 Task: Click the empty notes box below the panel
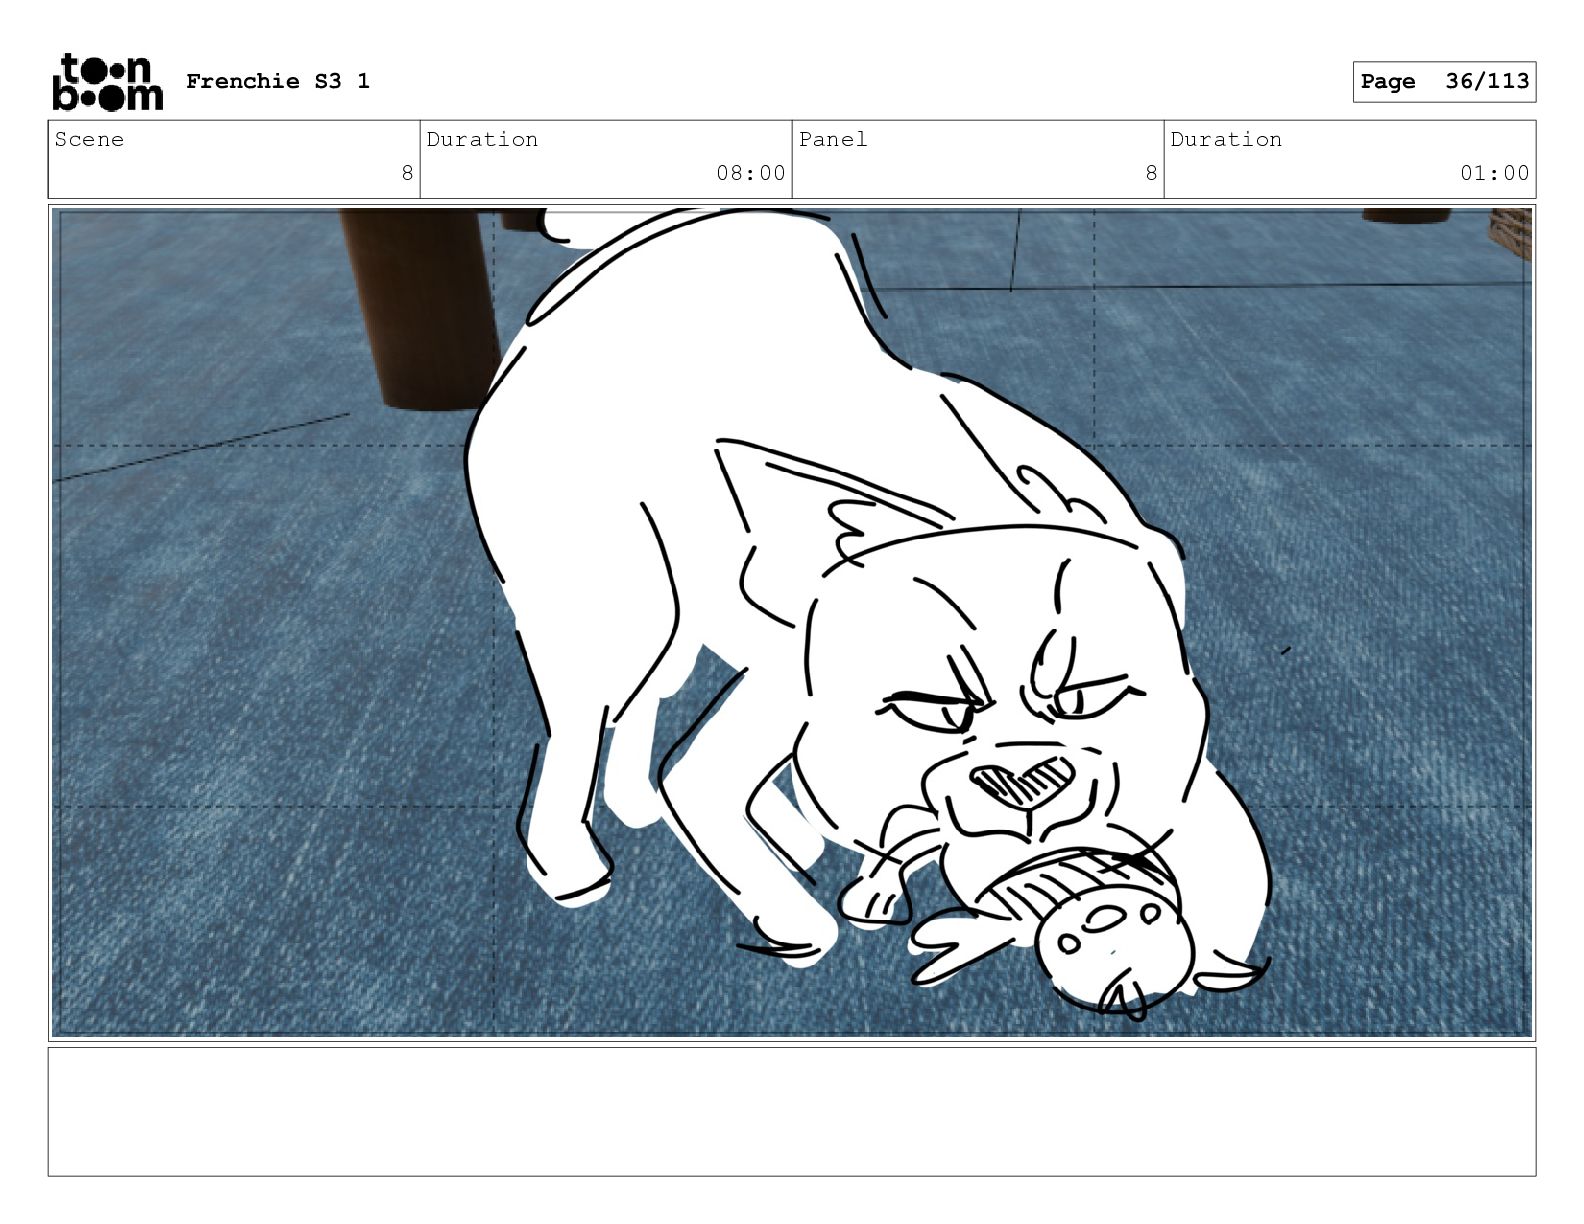[x=792, y=1111]
